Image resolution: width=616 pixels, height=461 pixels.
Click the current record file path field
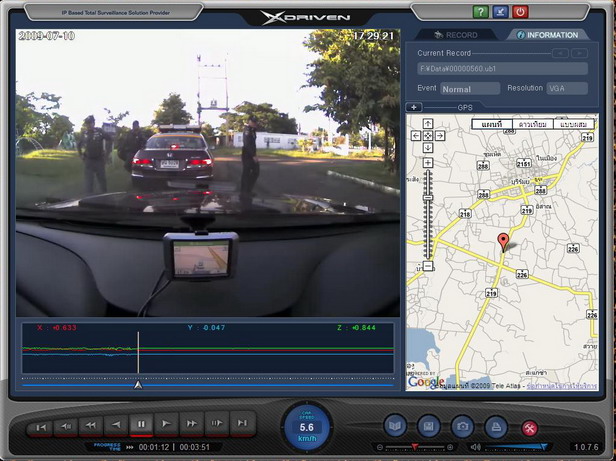[x=502, y=69]
